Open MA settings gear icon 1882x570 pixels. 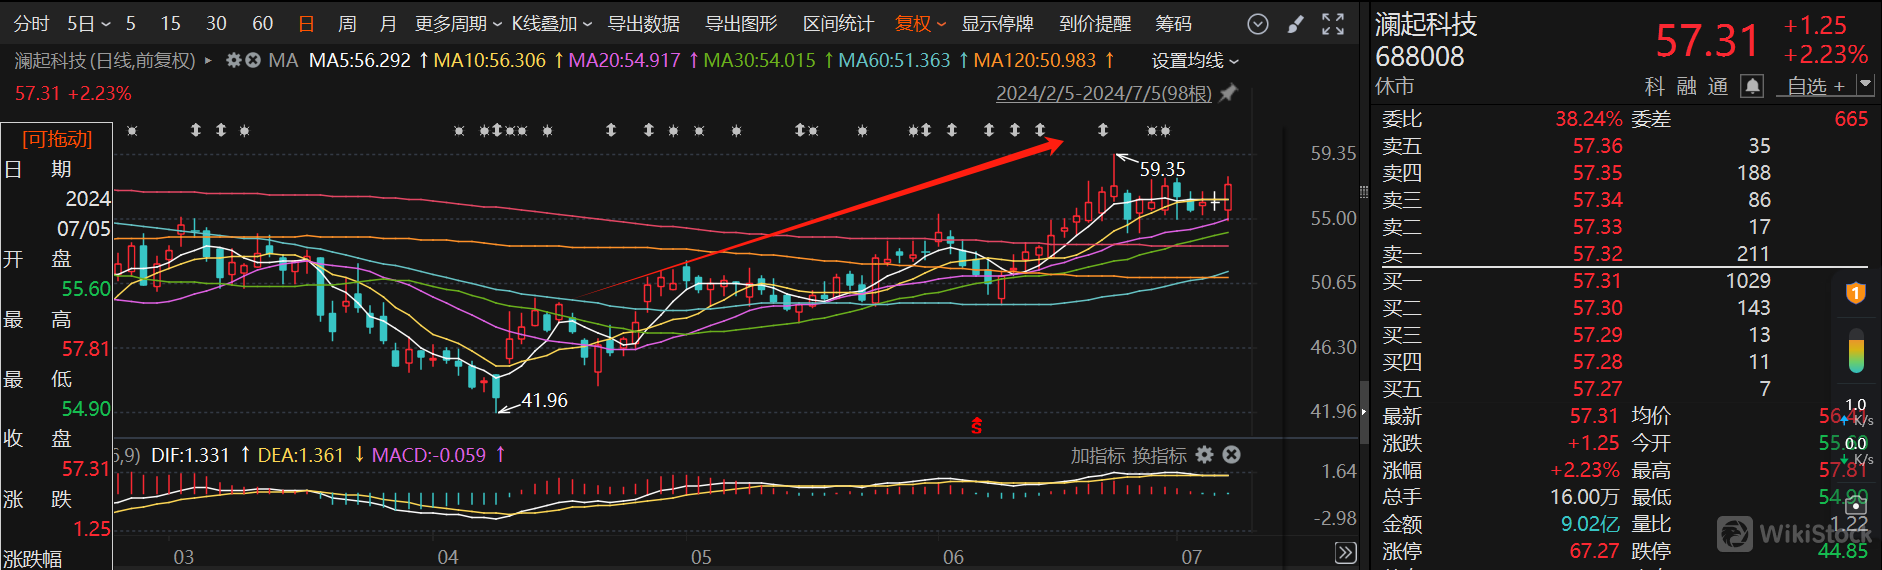click(x=234, y=61)
